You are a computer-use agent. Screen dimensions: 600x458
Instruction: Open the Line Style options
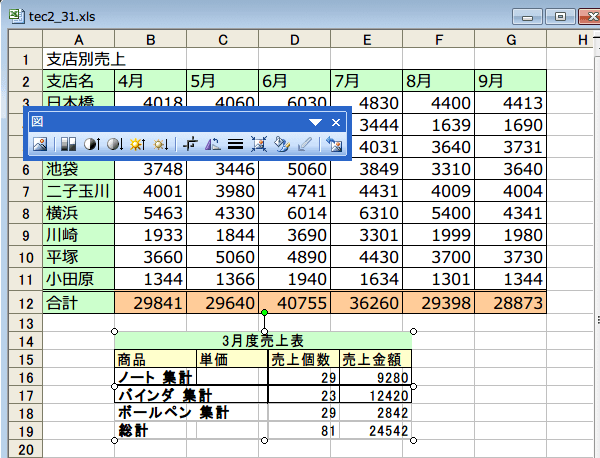(x=235, y=145)
